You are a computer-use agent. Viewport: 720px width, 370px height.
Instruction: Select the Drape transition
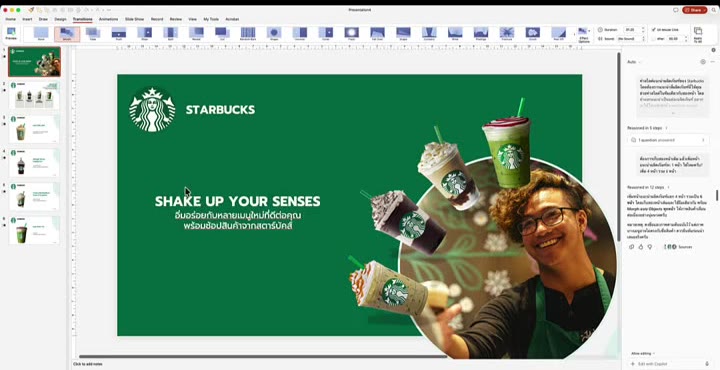click(x=404, y=34)
